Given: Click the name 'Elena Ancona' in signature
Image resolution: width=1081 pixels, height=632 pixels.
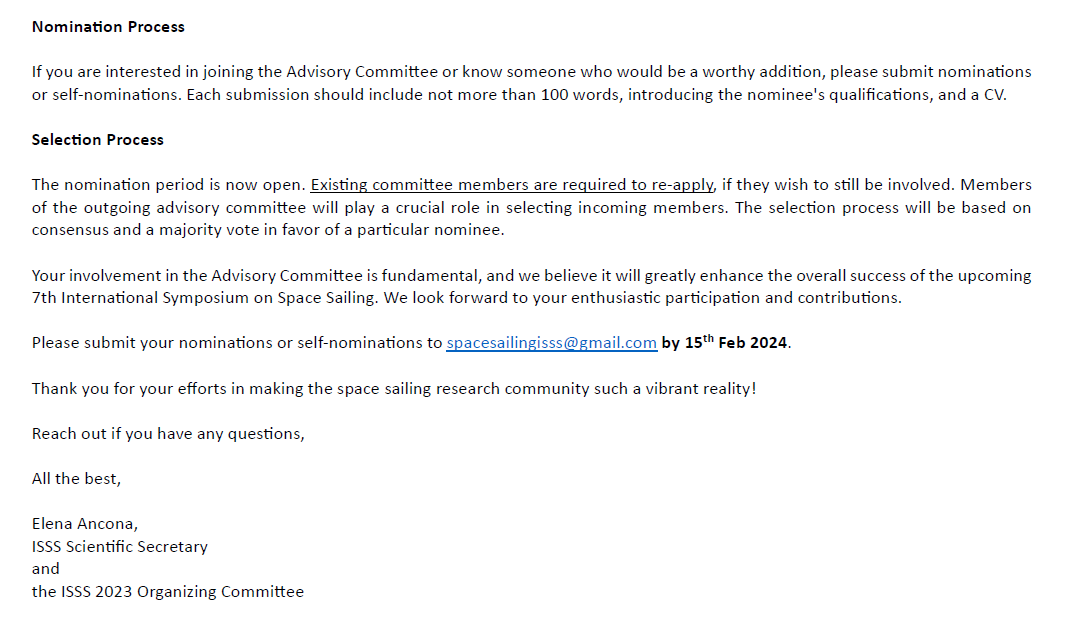Looking at the screenshot, I should coord(85,524).
